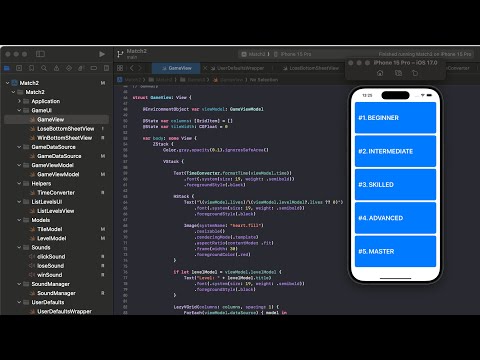Click the Simulator rotate icon
This screenshot has height=360, width=480.
tap(415, 73)
